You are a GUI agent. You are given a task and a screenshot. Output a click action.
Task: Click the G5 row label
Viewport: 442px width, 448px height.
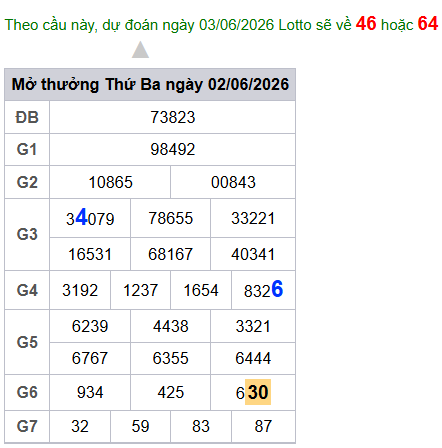27,342
